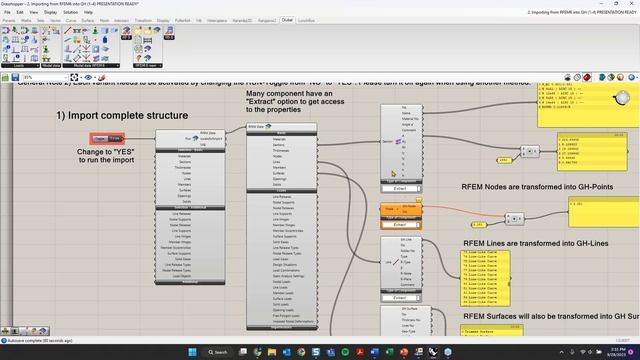Click the Save document floppy icon
640x360 pixels.
(16, 77)
